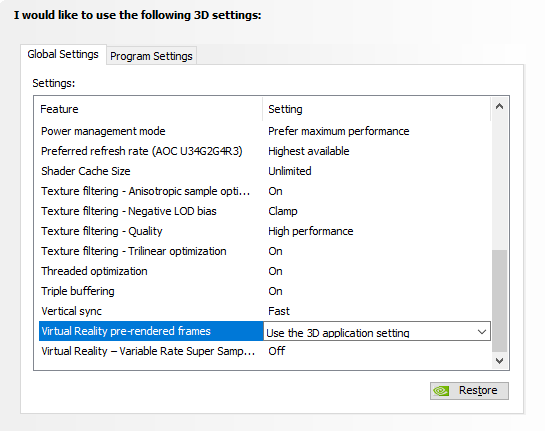Select Texture filtering - Trilinear optimization row
The image size is (545, 431).
(x=265, y=251)
